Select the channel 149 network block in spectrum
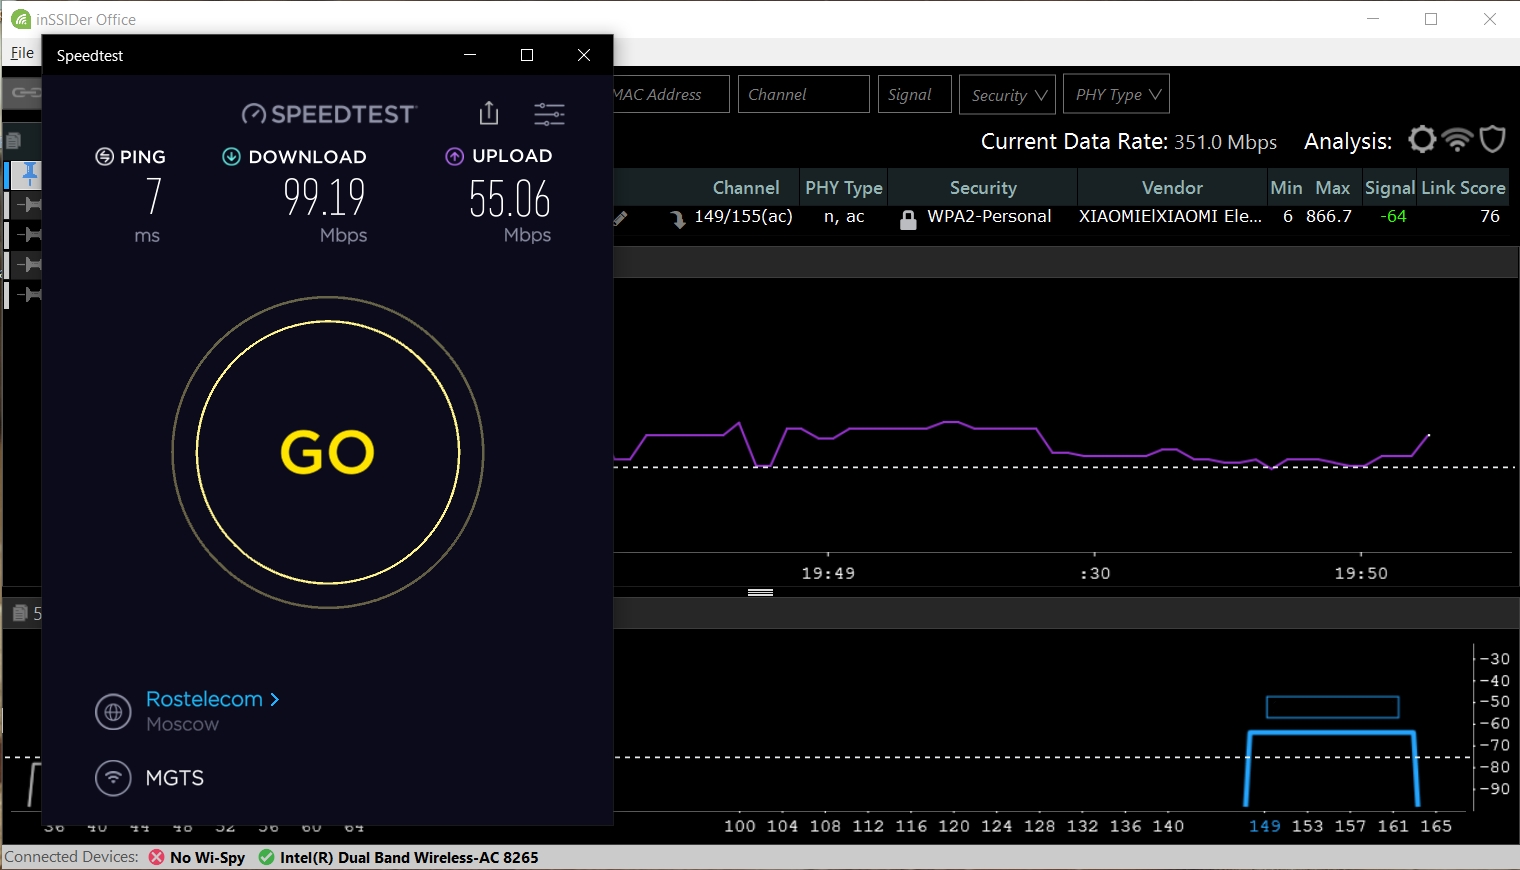Viewport: 1520px width, 870px height. coord(1332,768)
